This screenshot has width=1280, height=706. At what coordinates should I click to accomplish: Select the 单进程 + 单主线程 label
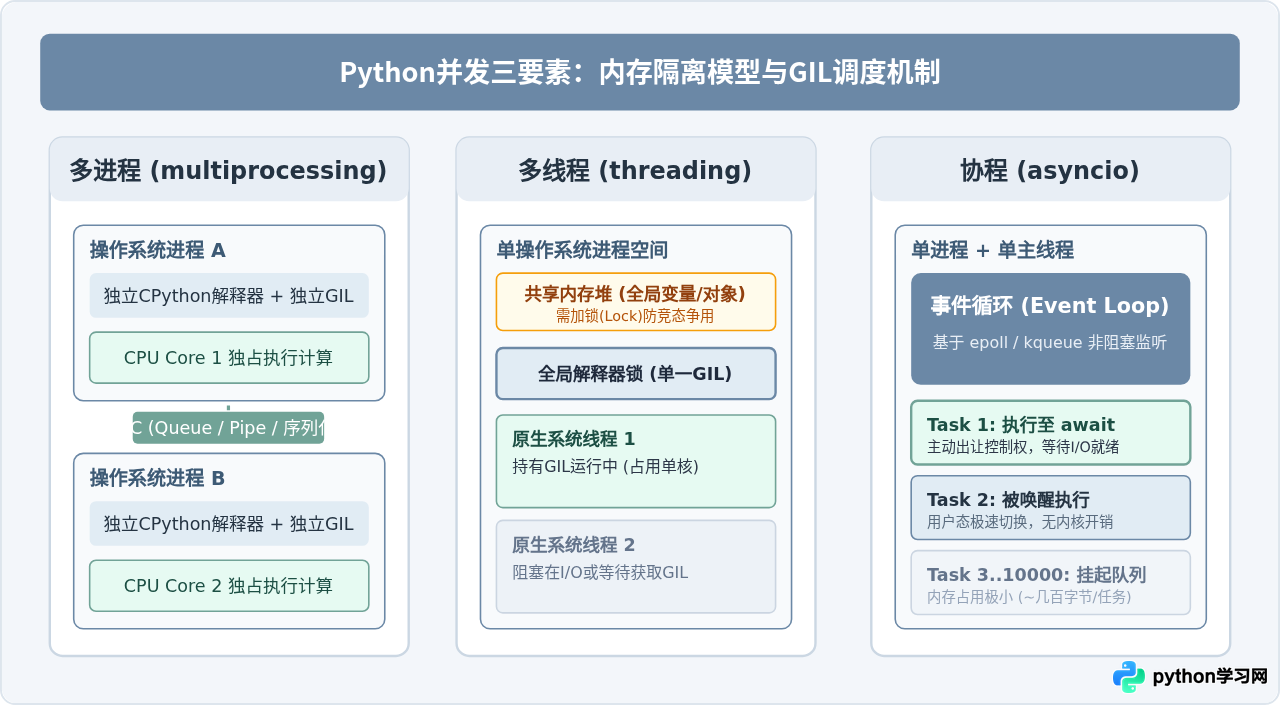pos(992,250)
